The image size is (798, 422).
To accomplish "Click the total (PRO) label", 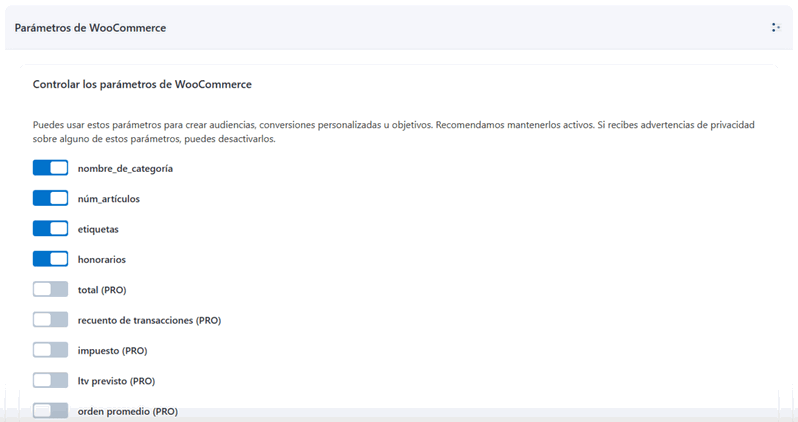I will 102,290.
